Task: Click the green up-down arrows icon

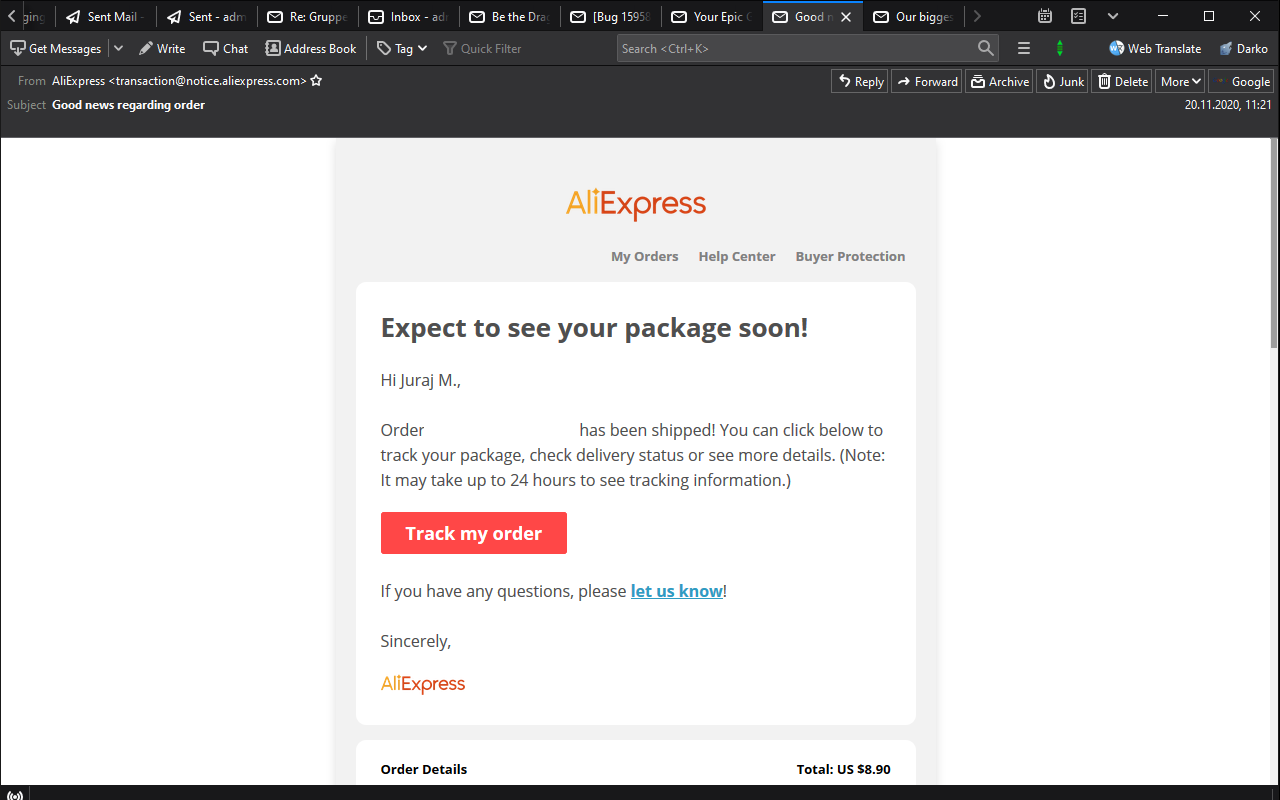Action: click(x=1060, y=48)
